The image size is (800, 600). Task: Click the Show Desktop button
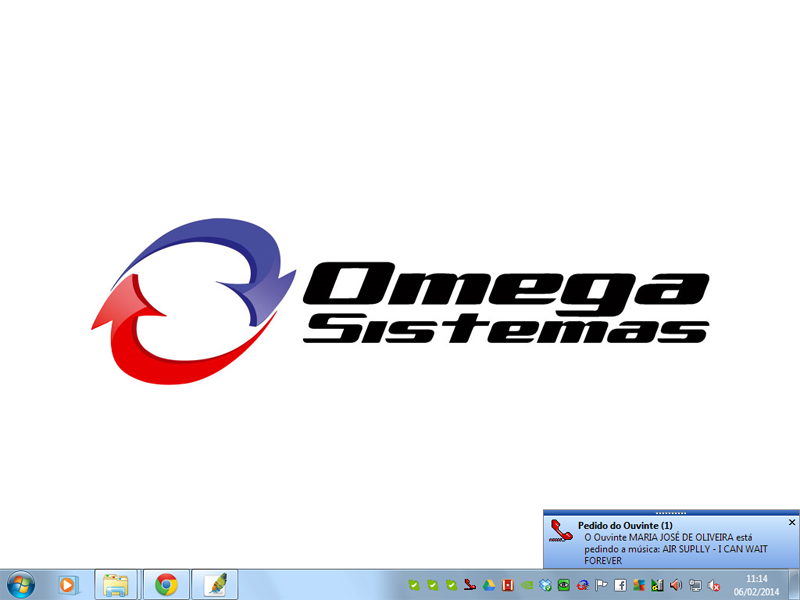(794, 585)
